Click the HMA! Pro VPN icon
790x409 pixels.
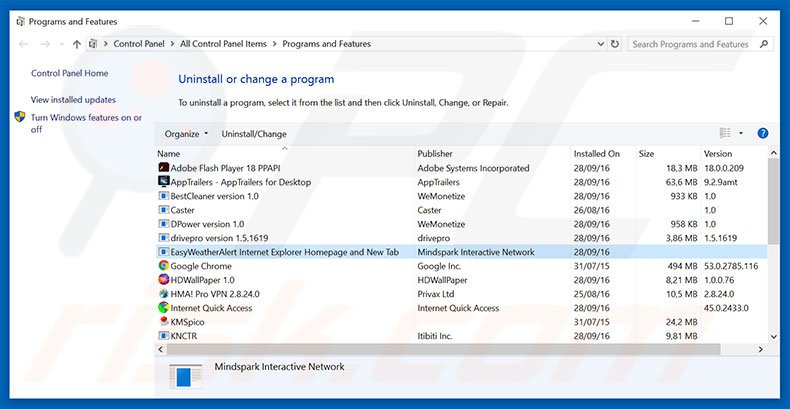pyautogui.click(x=163, y=294)
